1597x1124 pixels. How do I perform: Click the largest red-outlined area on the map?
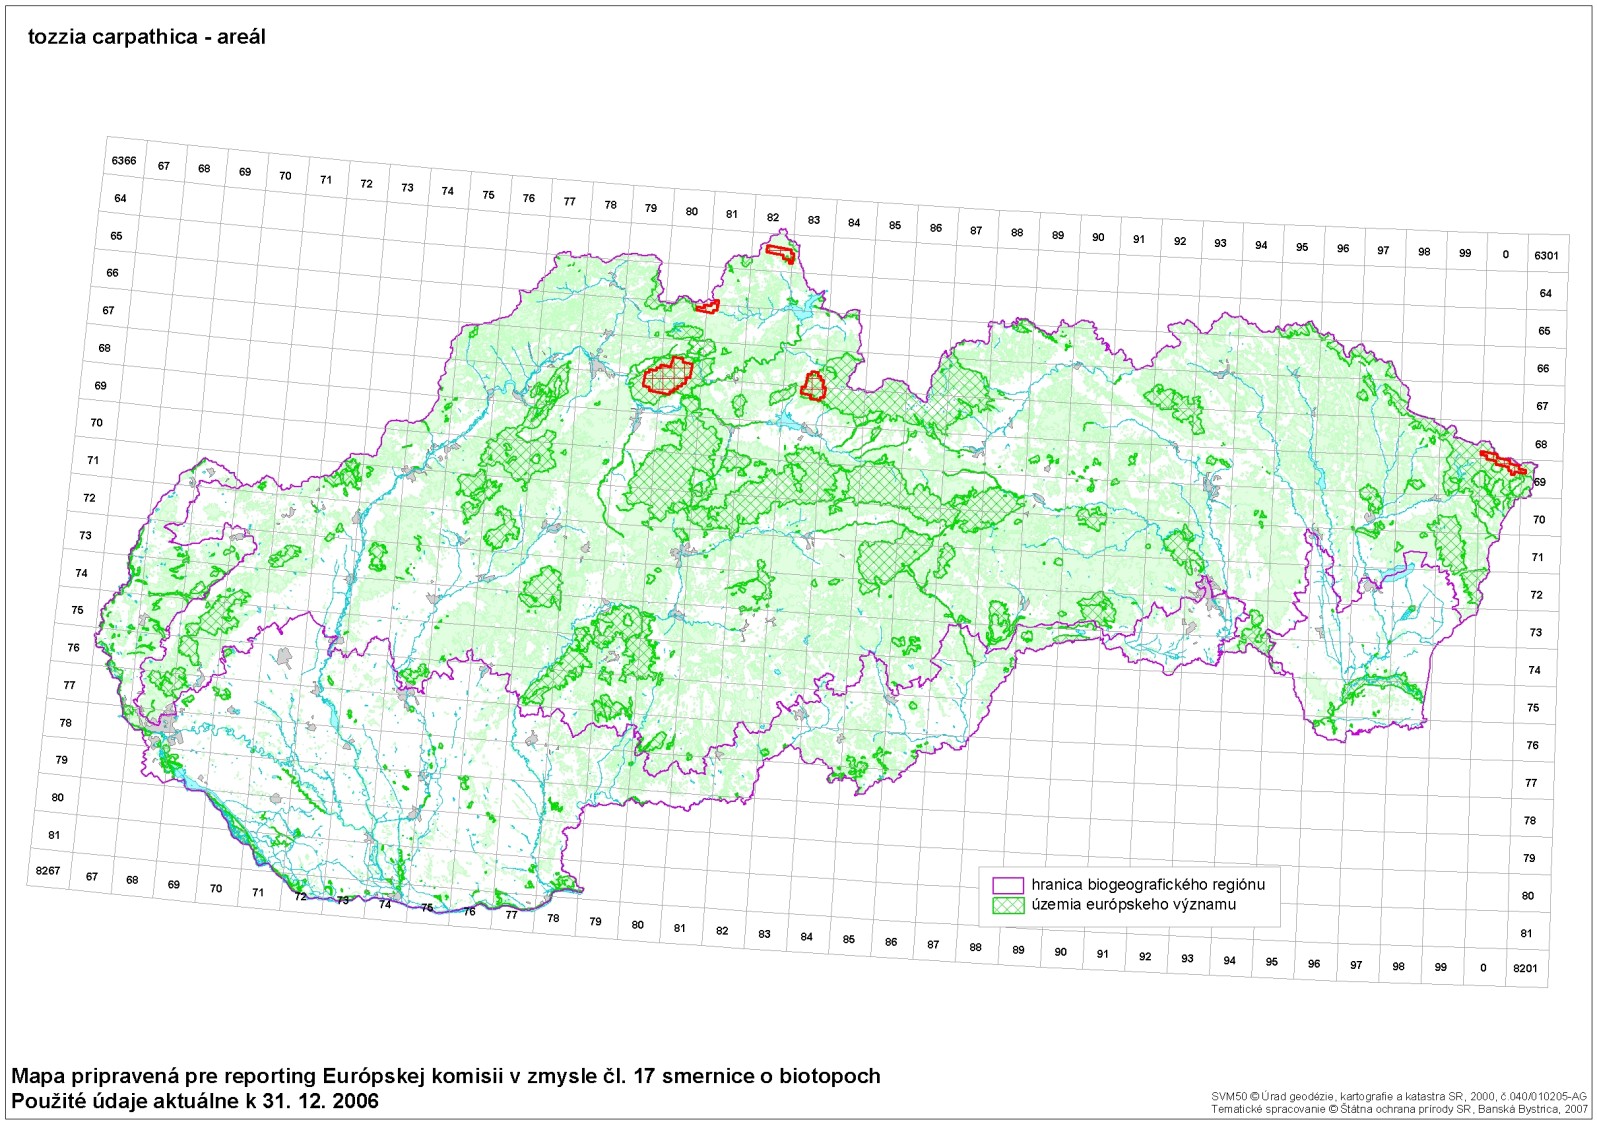[667, 376]
